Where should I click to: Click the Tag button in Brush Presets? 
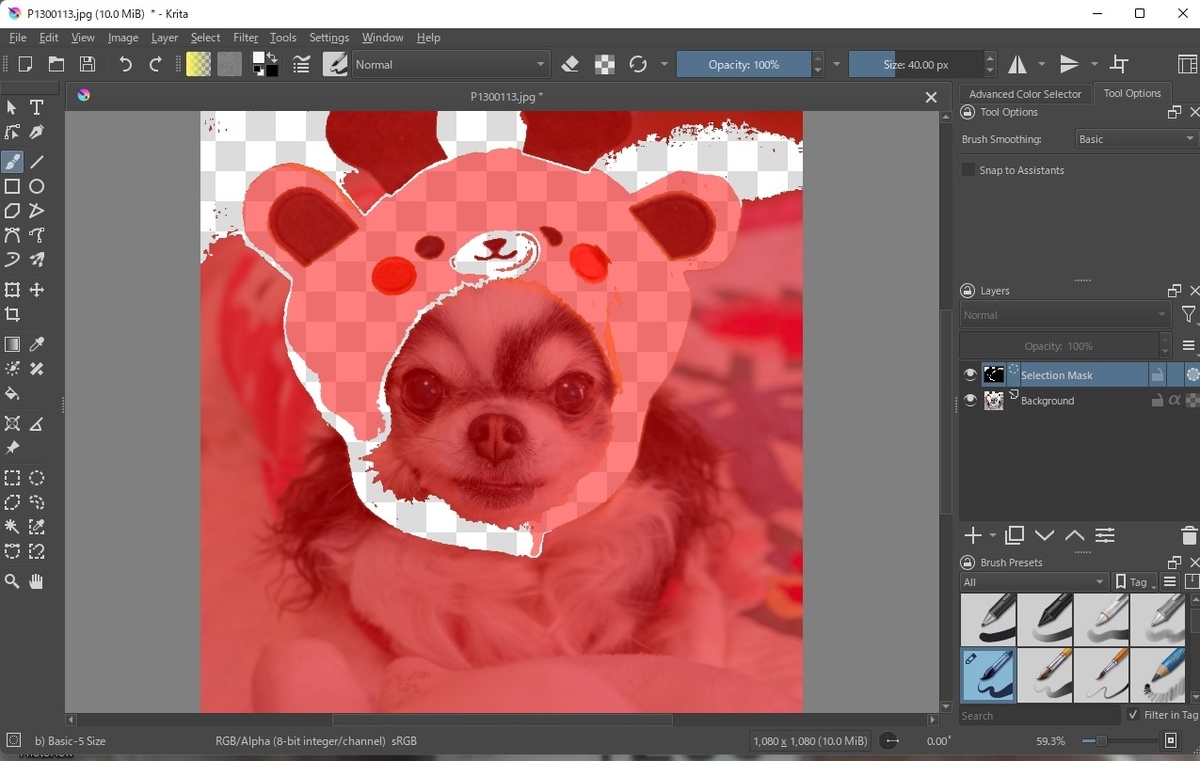pos(1135,582)
